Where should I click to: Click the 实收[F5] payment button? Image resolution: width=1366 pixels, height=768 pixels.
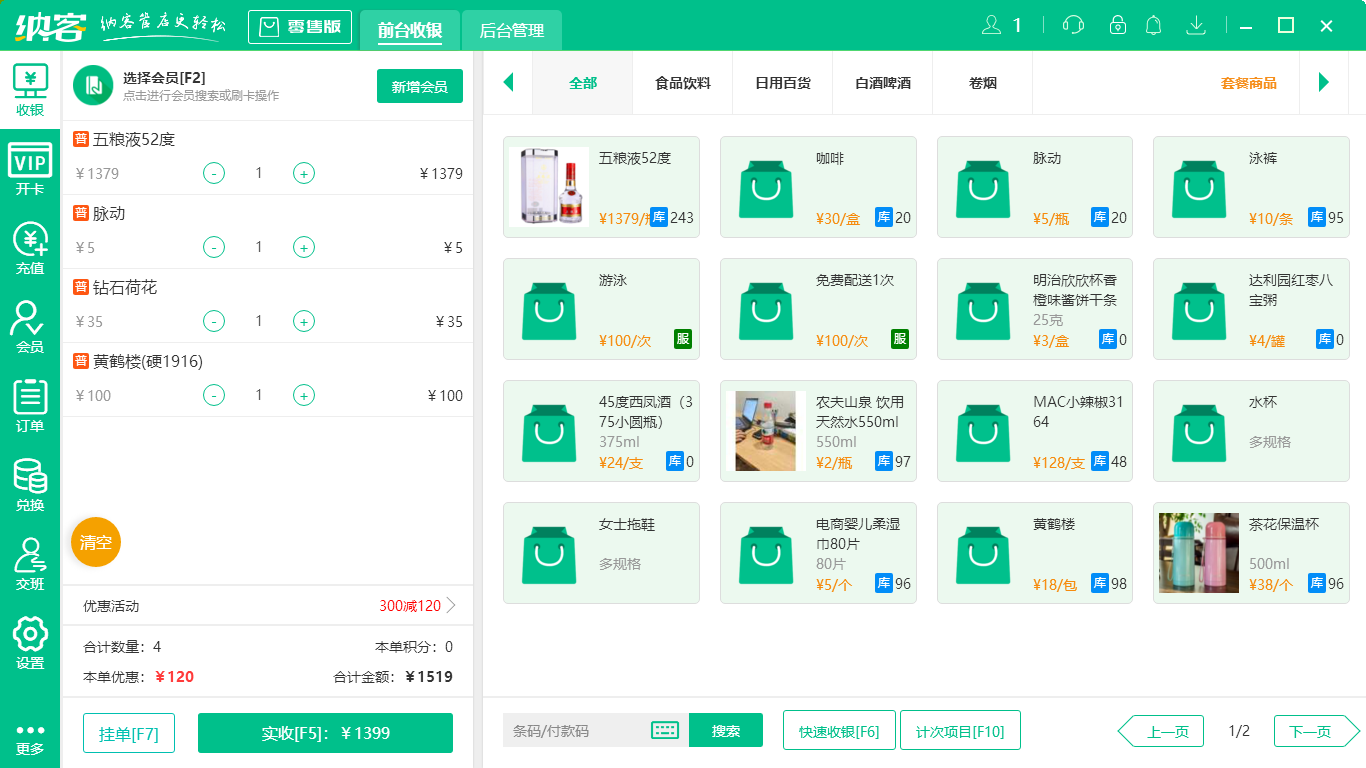click(324, 733)
